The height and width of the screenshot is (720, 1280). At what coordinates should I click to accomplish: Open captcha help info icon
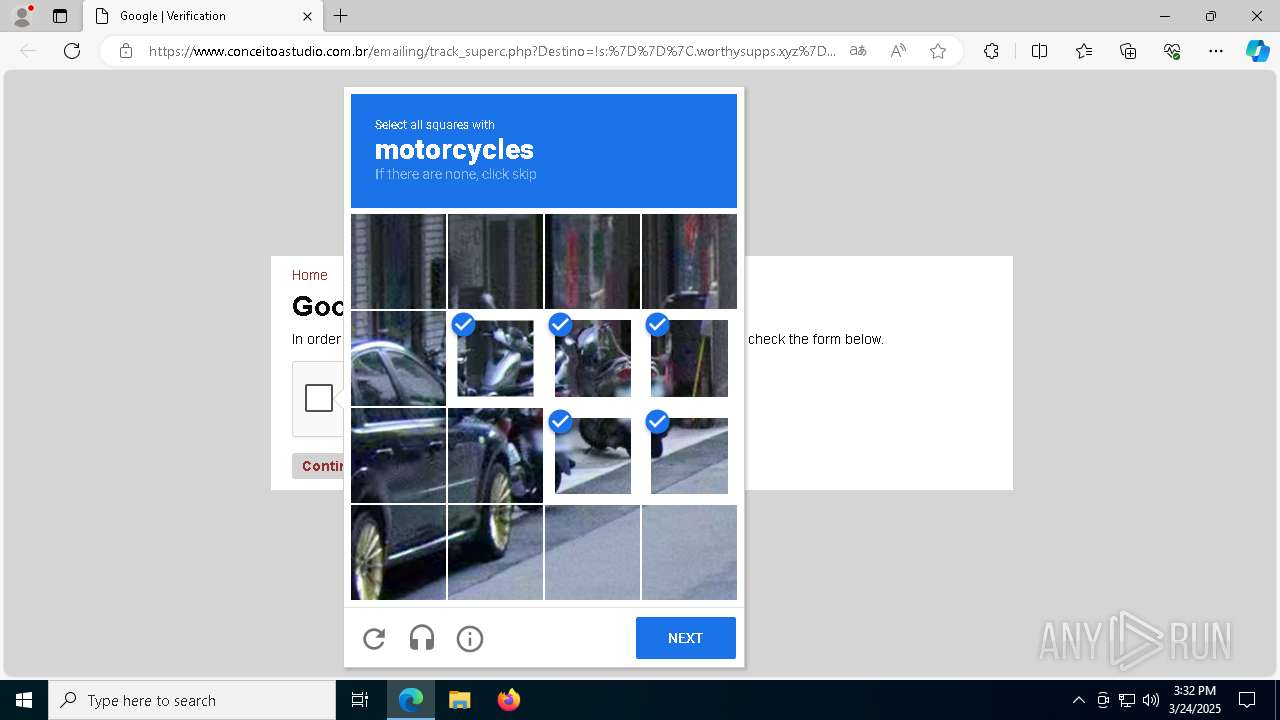coord(470,638)
